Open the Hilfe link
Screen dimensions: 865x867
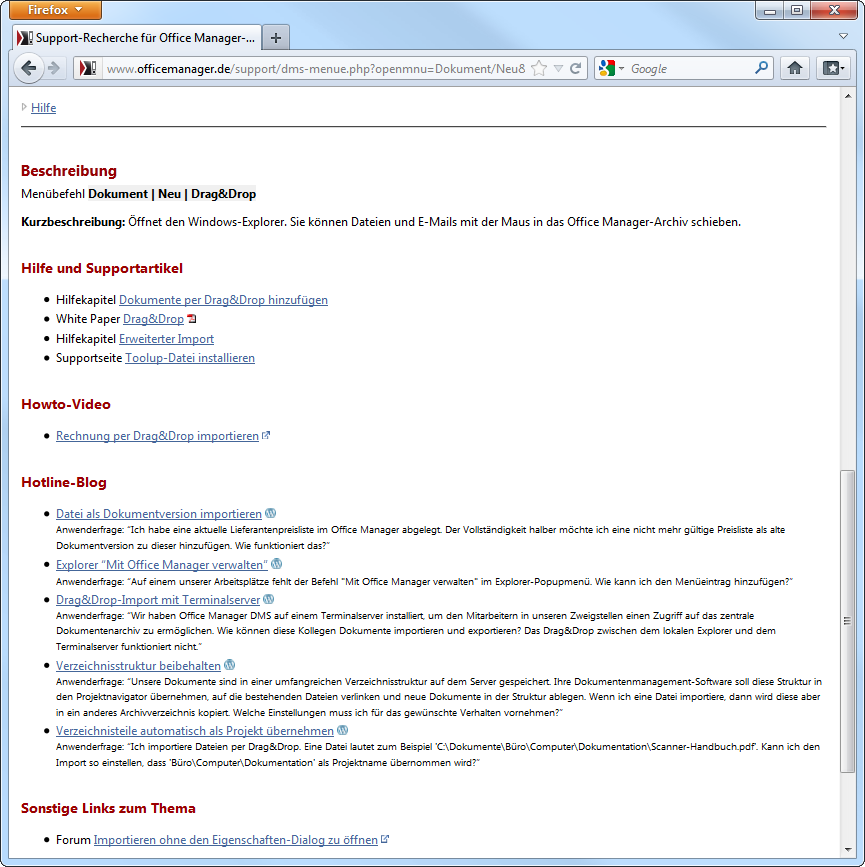click(x=43, y=108)
